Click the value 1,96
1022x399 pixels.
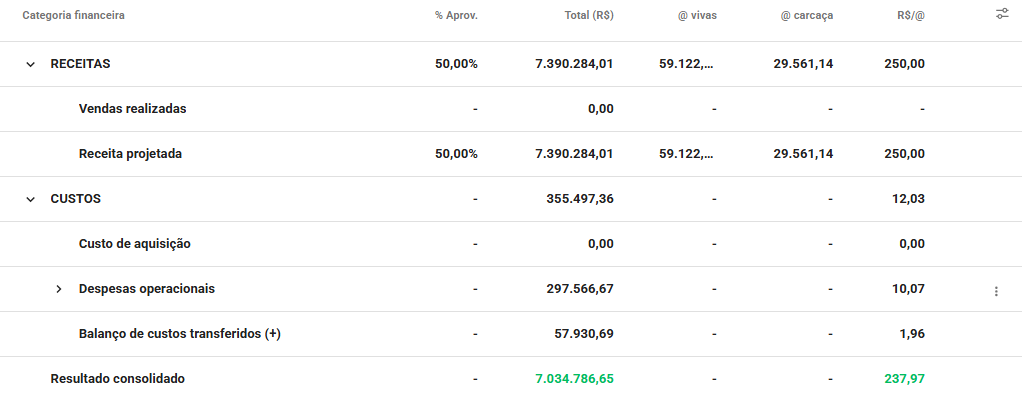pyautogui.click(x=911, y=334)
